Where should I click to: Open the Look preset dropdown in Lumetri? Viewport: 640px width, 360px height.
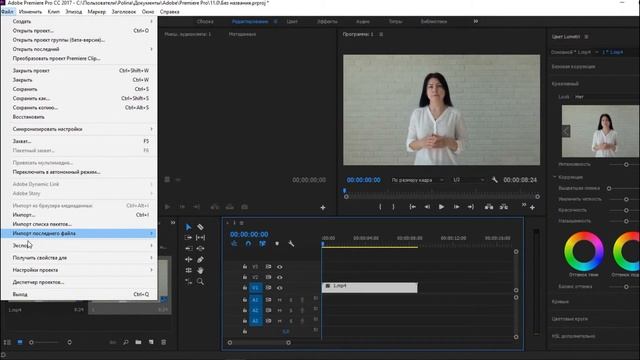(607, 97)
